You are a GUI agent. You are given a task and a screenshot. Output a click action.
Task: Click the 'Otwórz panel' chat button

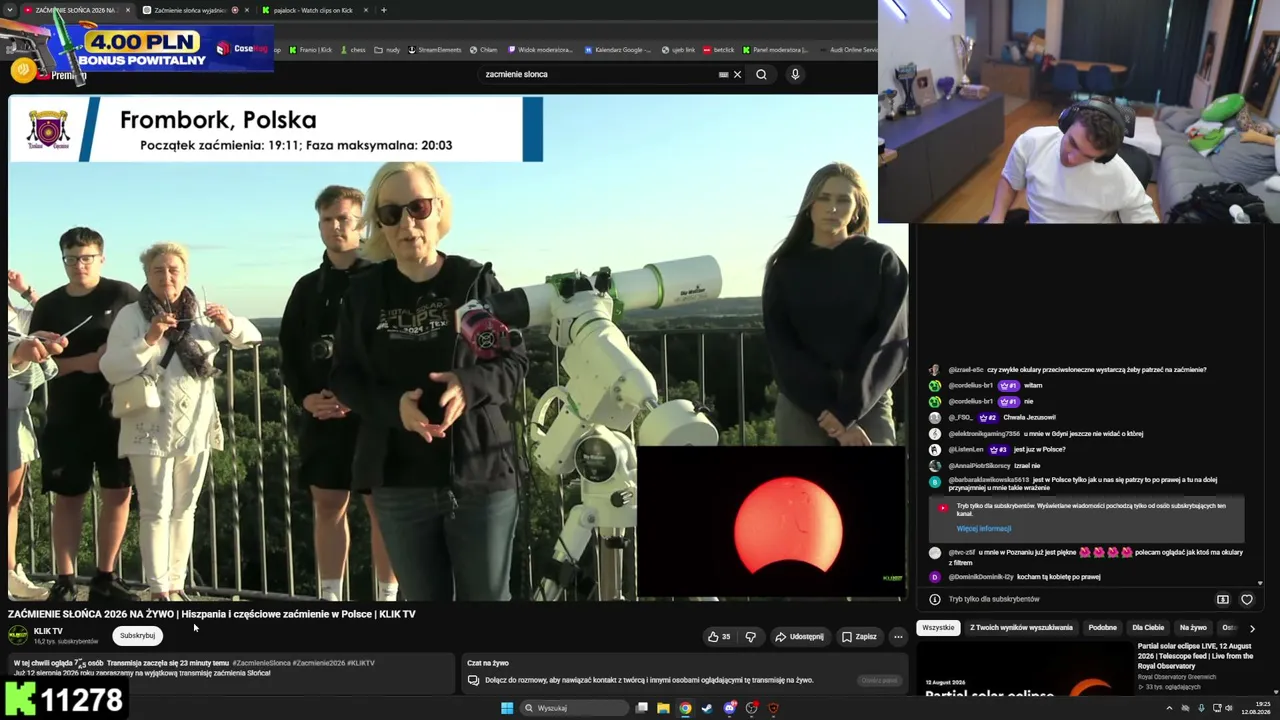pyautogui.click(x=879, y=681)
